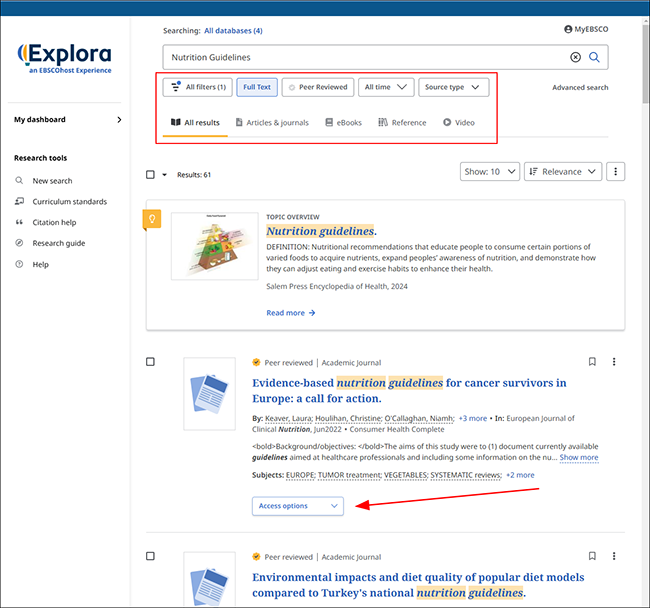
Task: Click Read more on topic overview
Action: (x=291, y=313)
